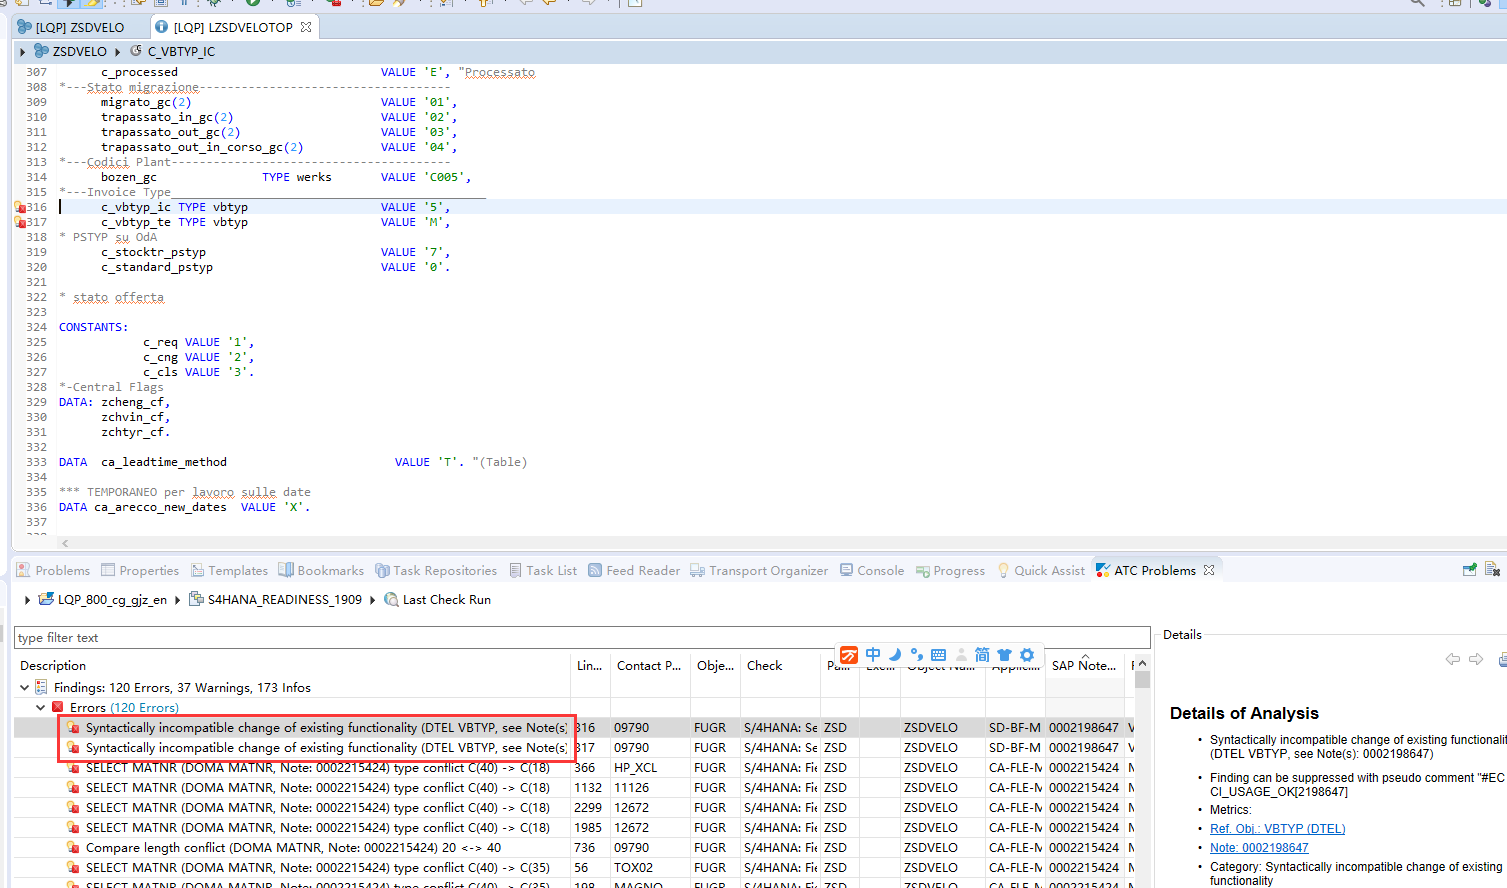
Task: Collapse the Errors (120 Errors) tree node
Action: tap(40, 707)
